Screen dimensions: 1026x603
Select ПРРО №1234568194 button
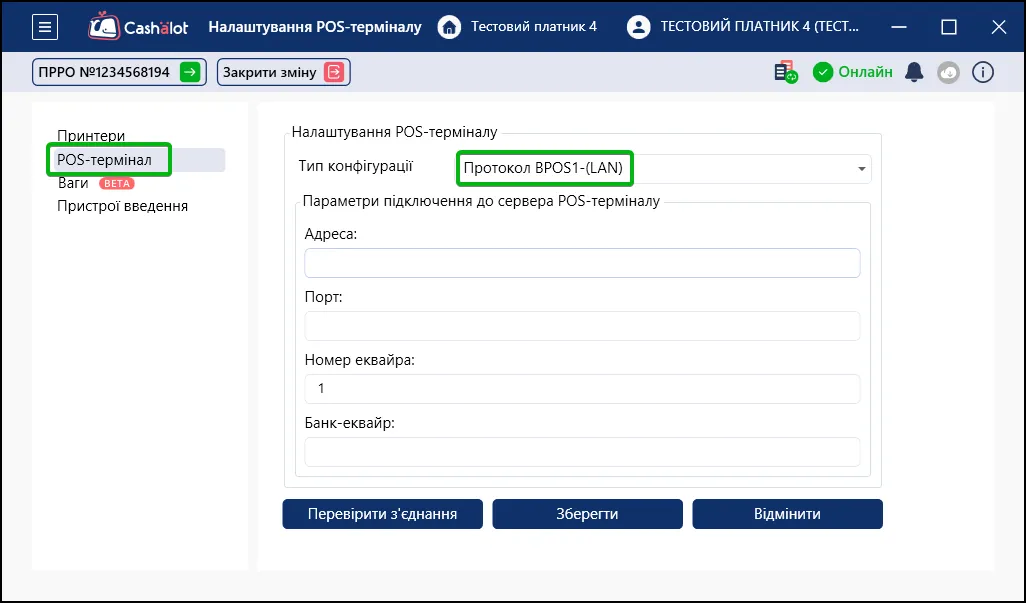click(x=119, y=72)
